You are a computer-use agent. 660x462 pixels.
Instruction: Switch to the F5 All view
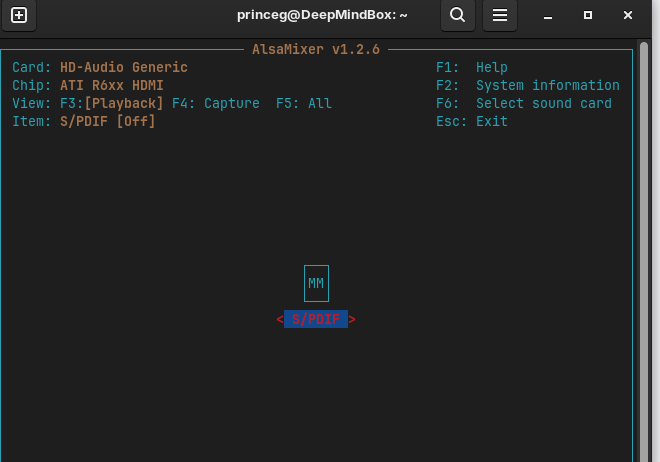point(304,103)
